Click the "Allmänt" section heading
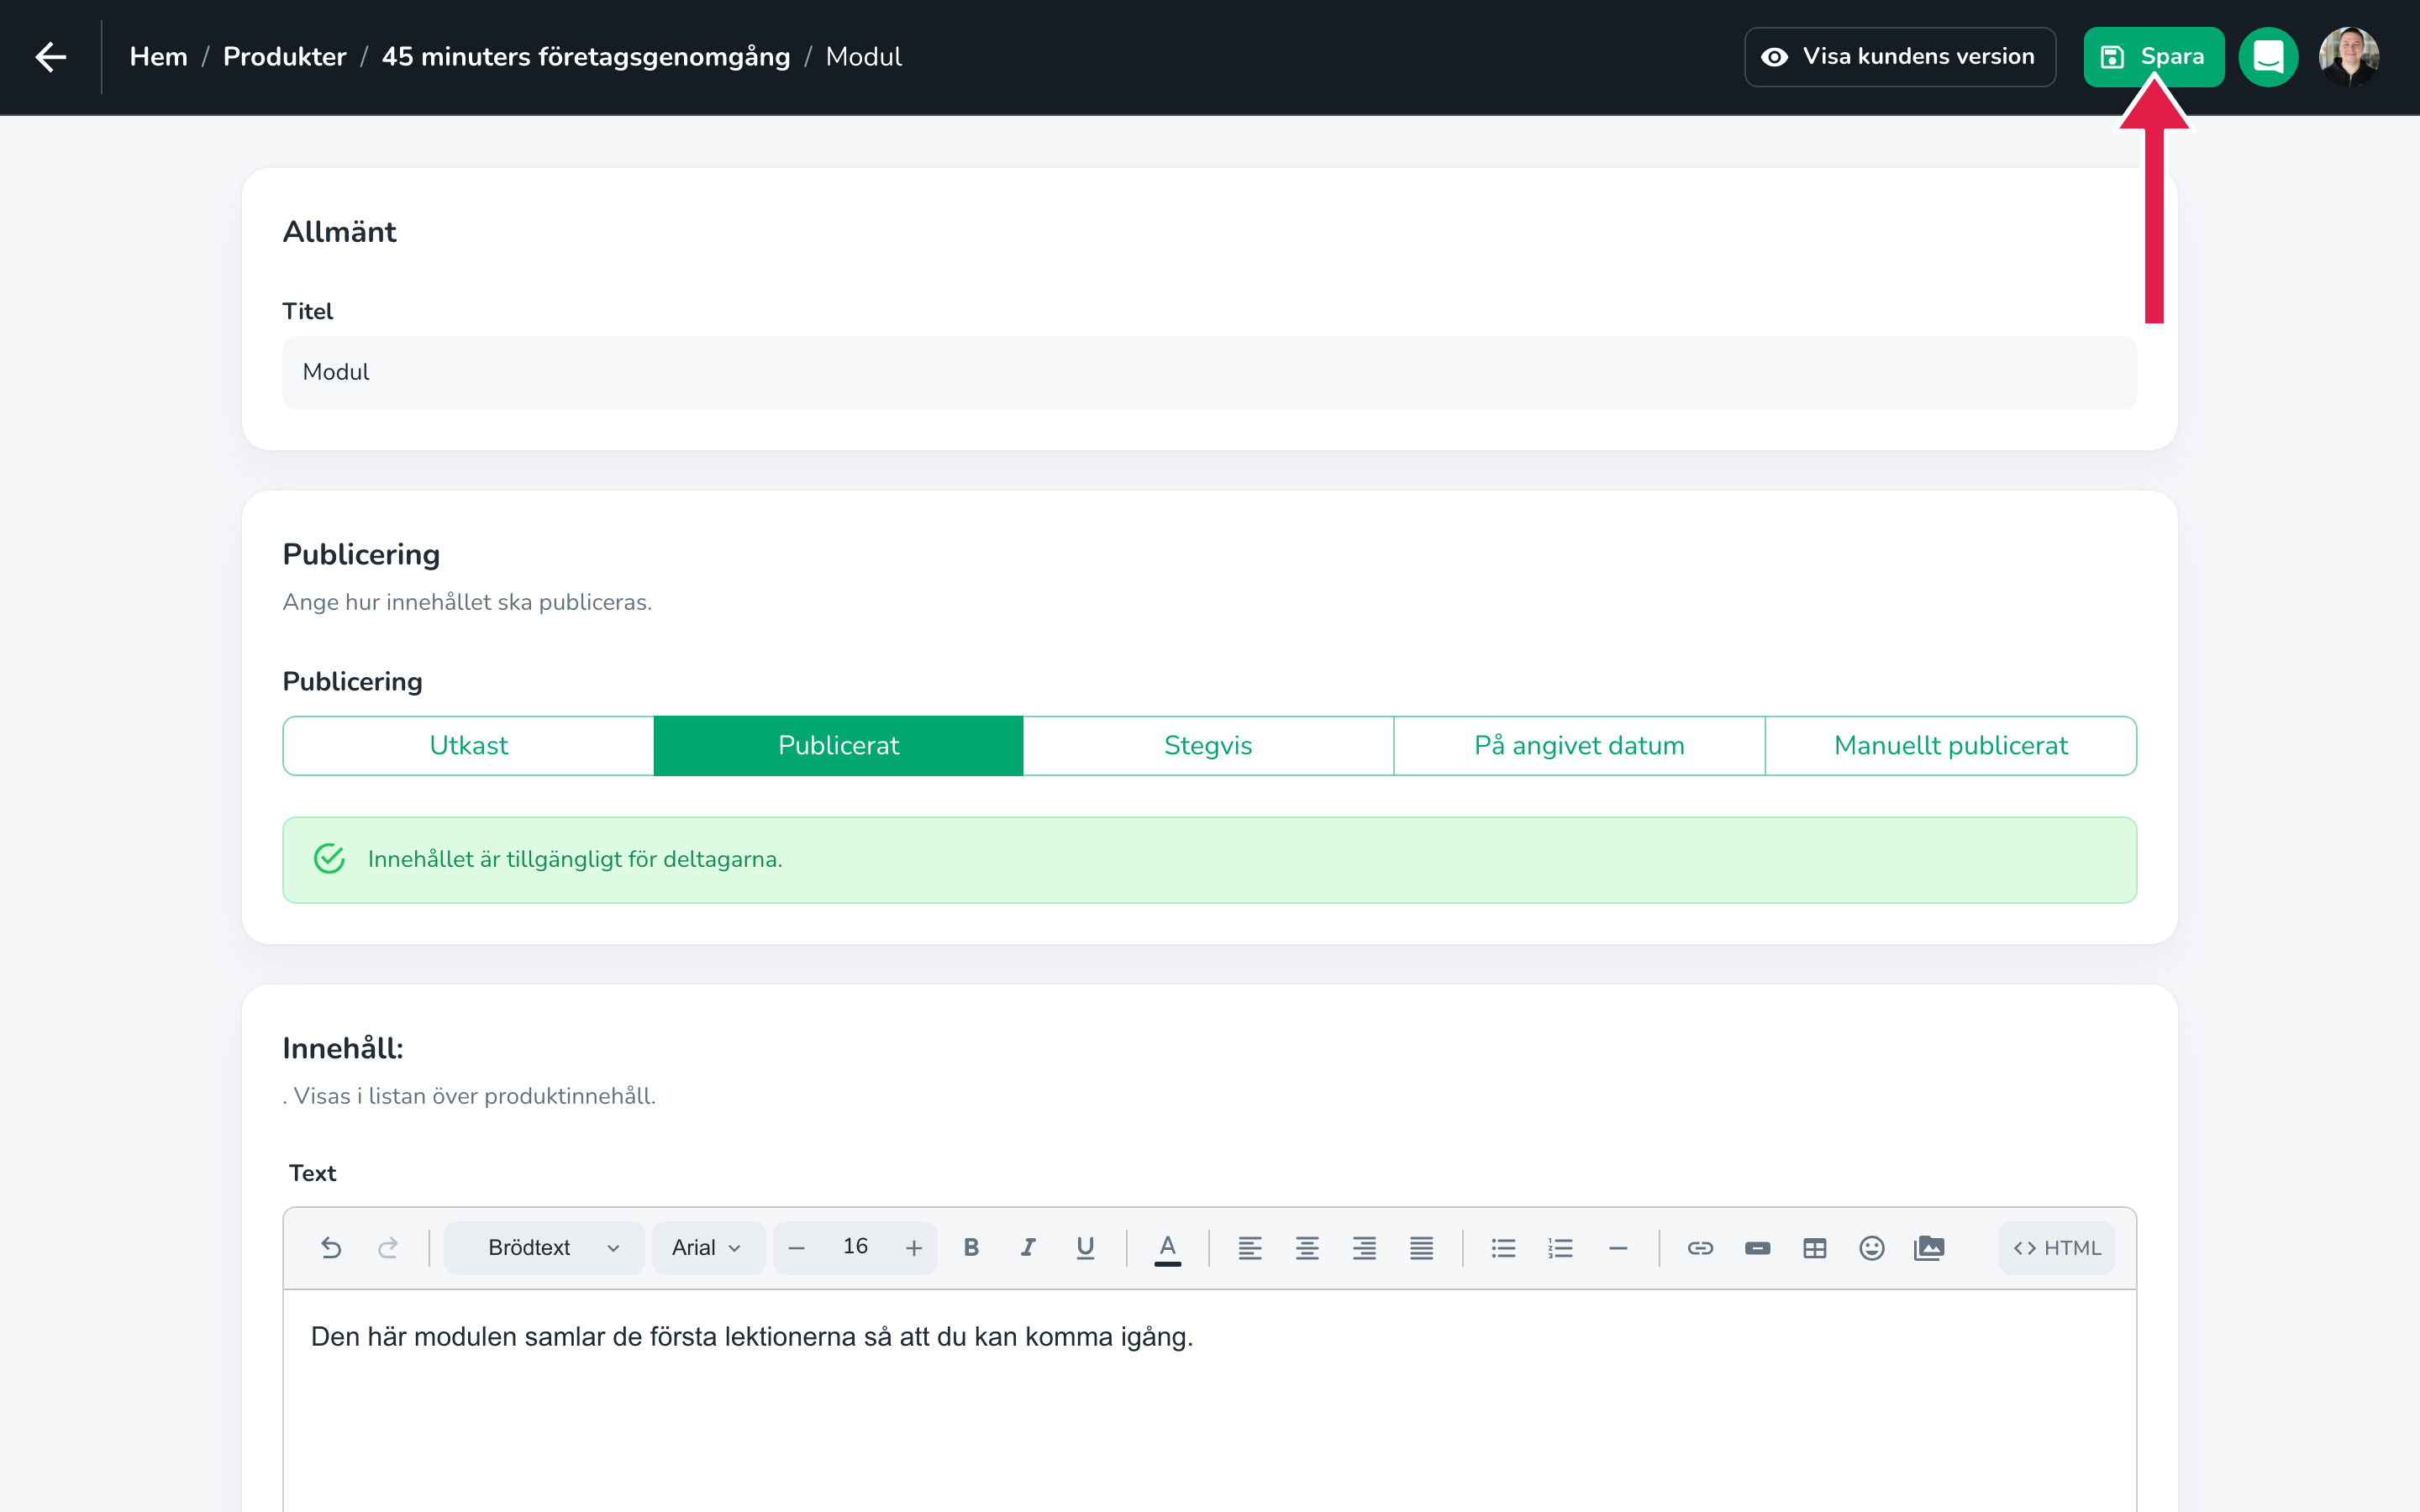This screenshot has height=1512, width=2420. (x=340, y=231)
